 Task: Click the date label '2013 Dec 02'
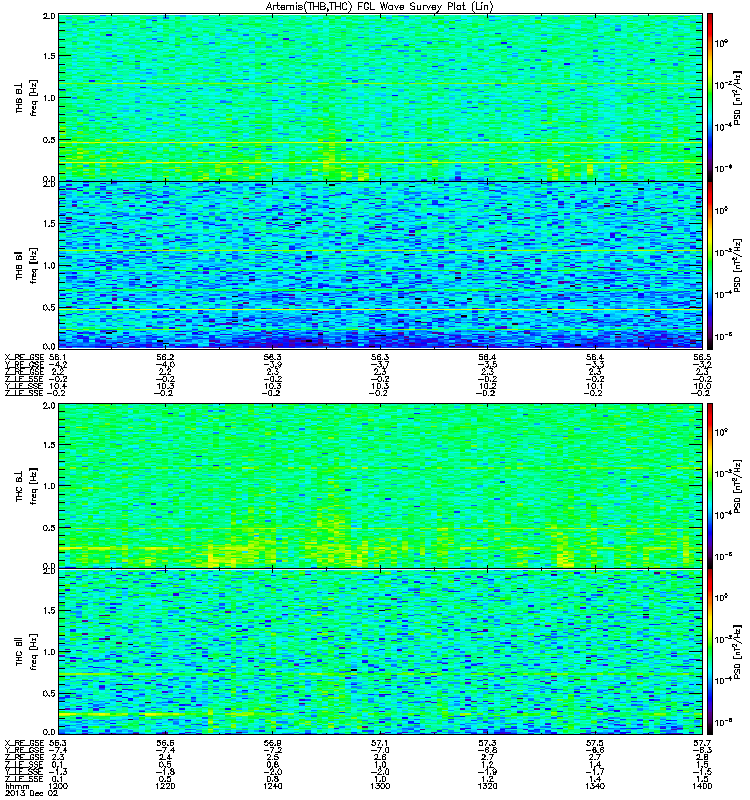pos(32,793)
